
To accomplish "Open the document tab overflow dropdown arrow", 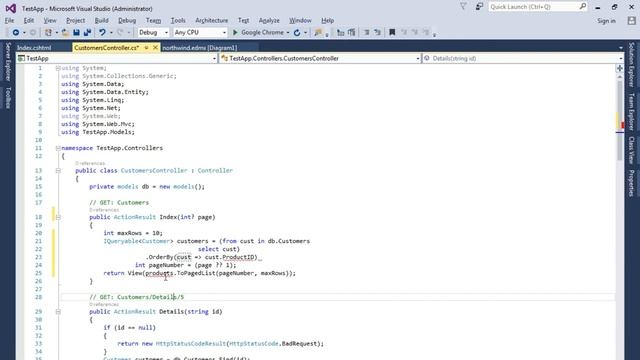I will 621,48.
